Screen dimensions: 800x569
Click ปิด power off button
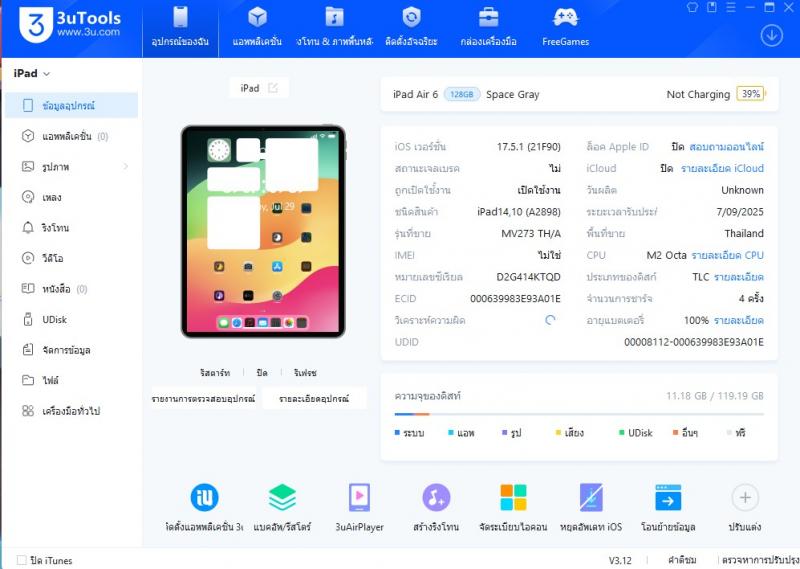click(x=262, y=373)
